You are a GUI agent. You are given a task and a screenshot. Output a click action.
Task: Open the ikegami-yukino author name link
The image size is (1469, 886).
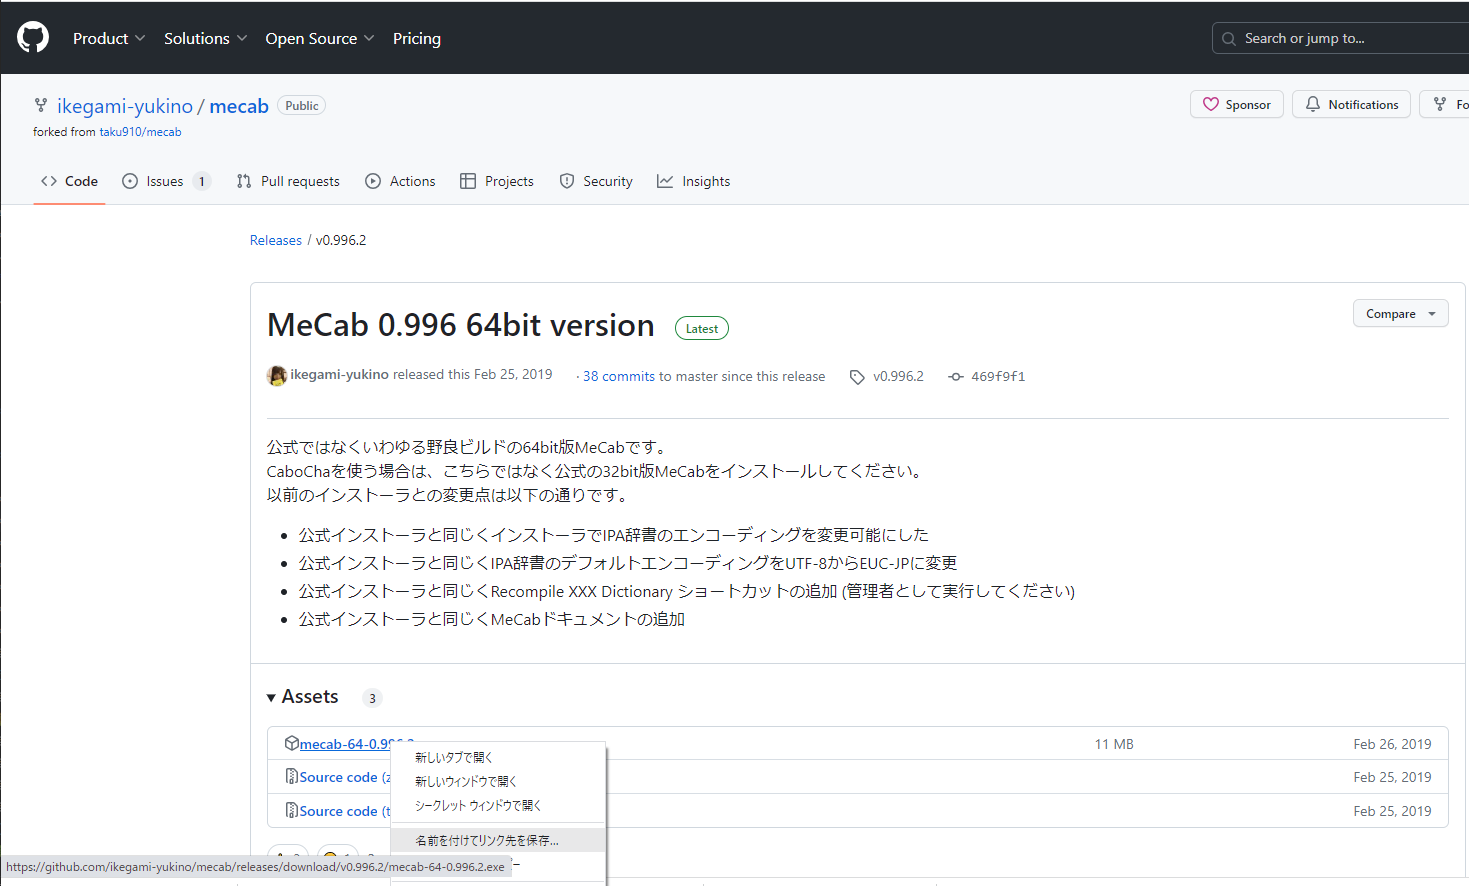point(339,374)
